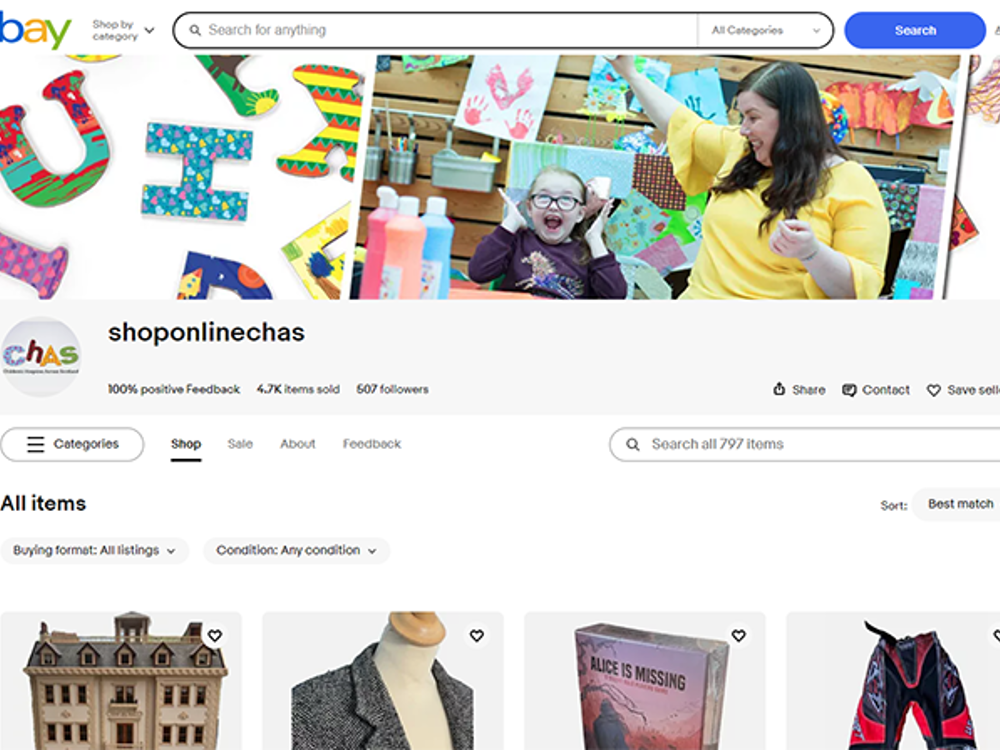Expand the Buying format filter
Viewport: 1000px width, 750px height.
[94, 551]
